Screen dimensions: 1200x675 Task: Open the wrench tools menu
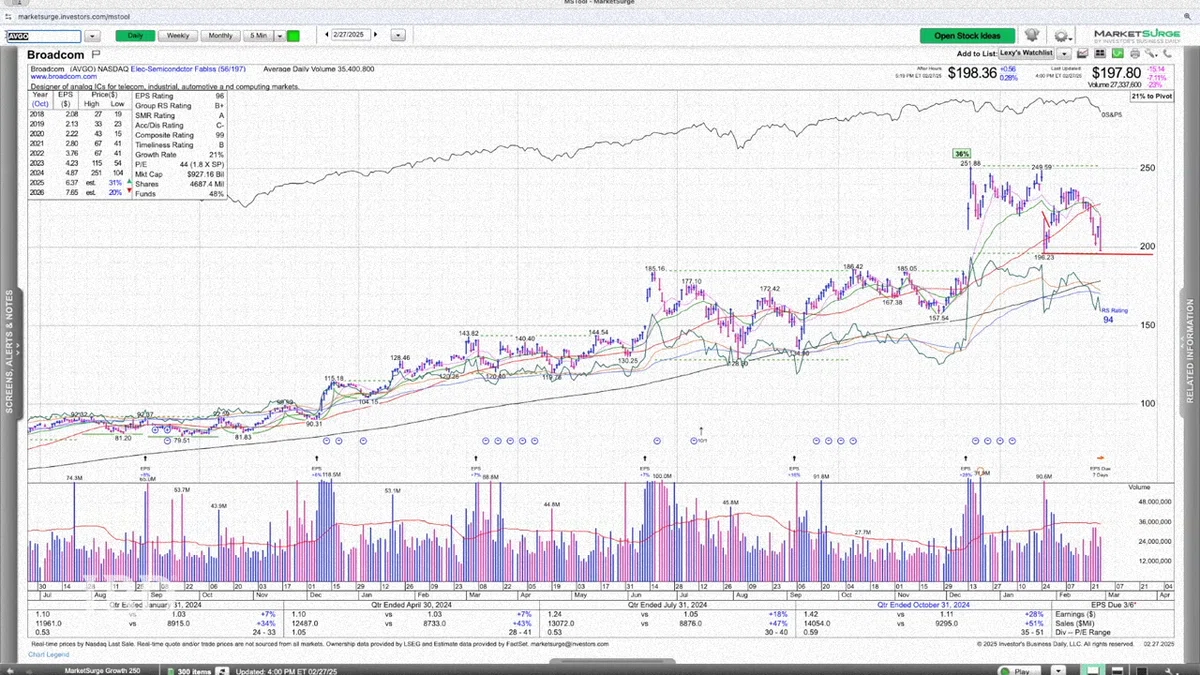click(x=1150, y=53)
